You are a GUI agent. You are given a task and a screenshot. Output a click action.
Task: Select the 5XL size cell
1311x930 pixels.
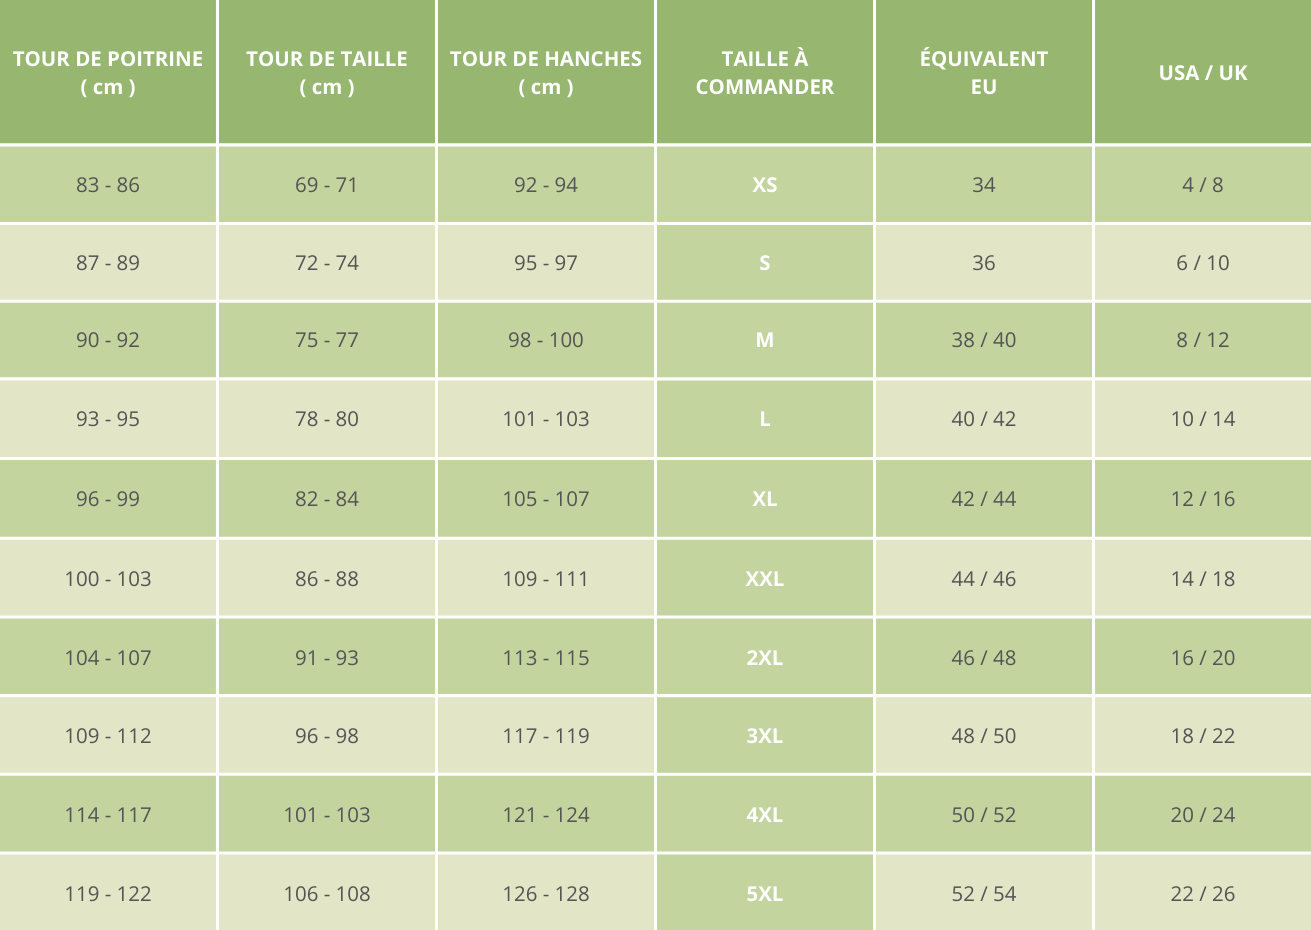[765, 894]
